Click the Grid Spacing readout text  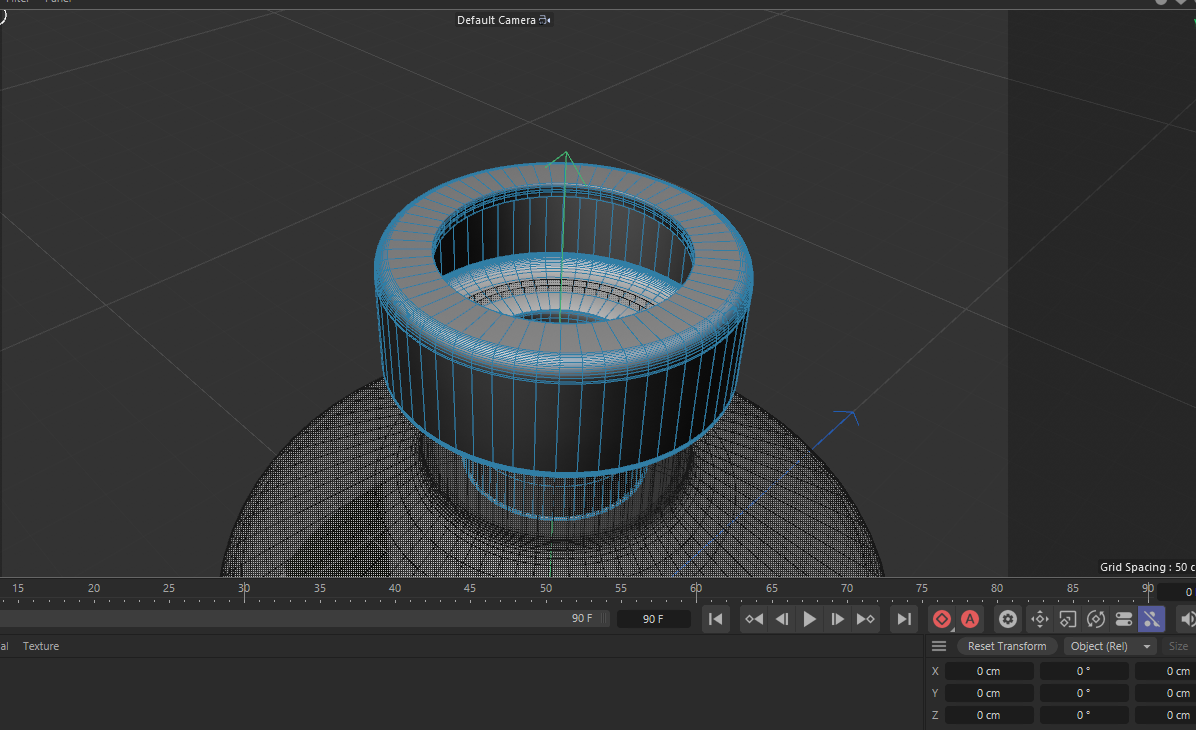[1146, 568]
